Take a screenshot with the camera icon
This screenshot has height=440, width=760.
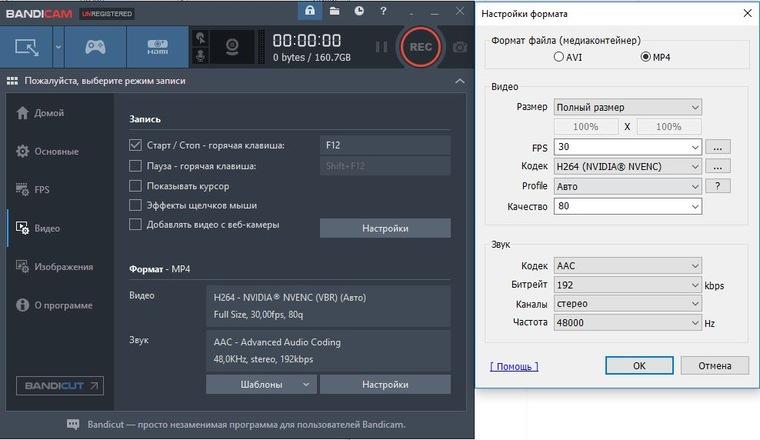click(x=459, y=47)
